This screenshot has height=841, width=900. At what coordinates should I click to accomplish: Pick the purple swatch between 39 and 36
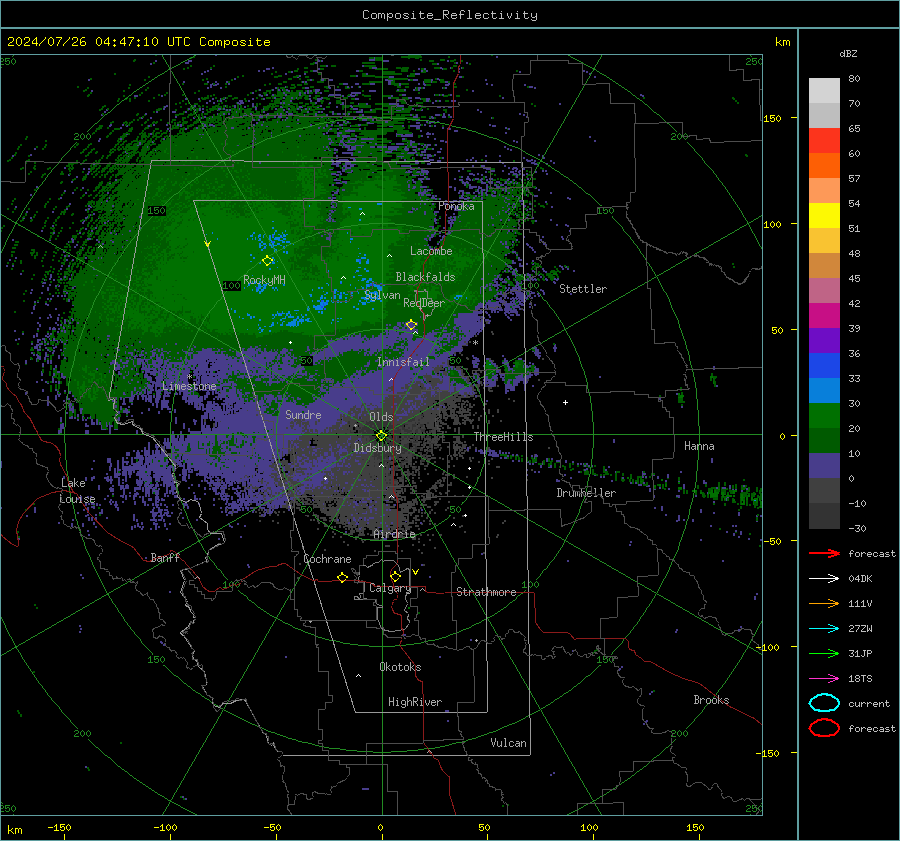coord(824,340)
